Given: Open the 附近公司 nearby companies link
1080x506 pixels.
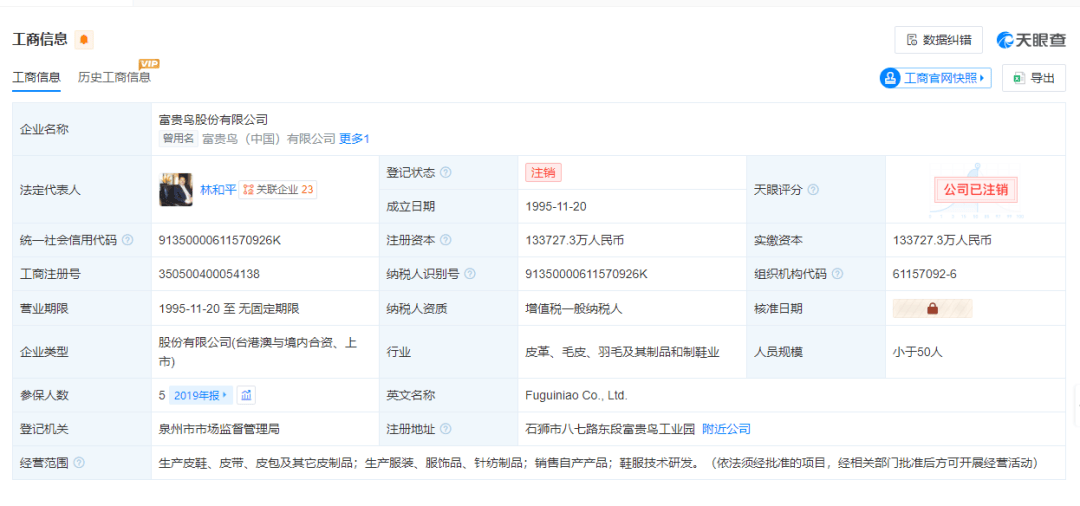Looking at the screenshot, I should click(726, 429).
